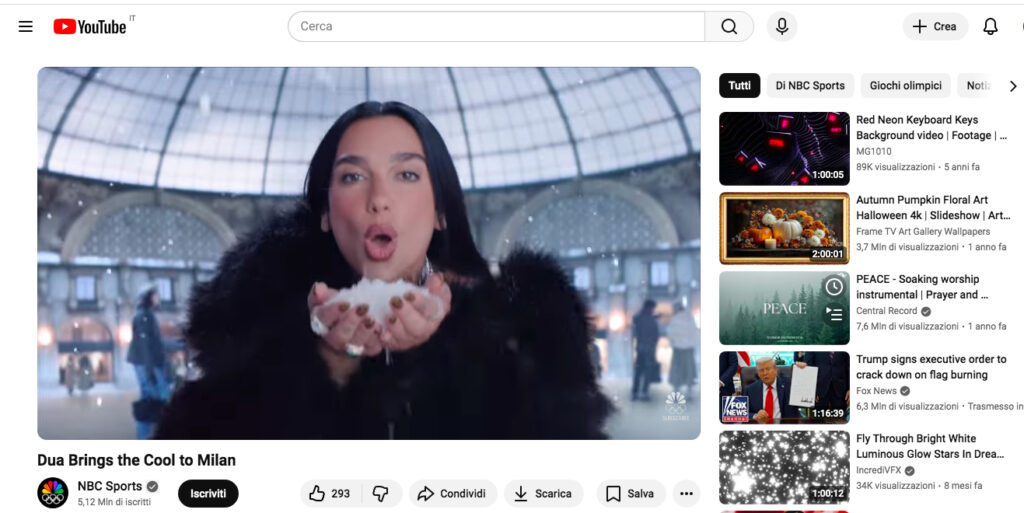
Task: Open title PEACE - Soaking worship instrumental
Action: coord(922,287)
